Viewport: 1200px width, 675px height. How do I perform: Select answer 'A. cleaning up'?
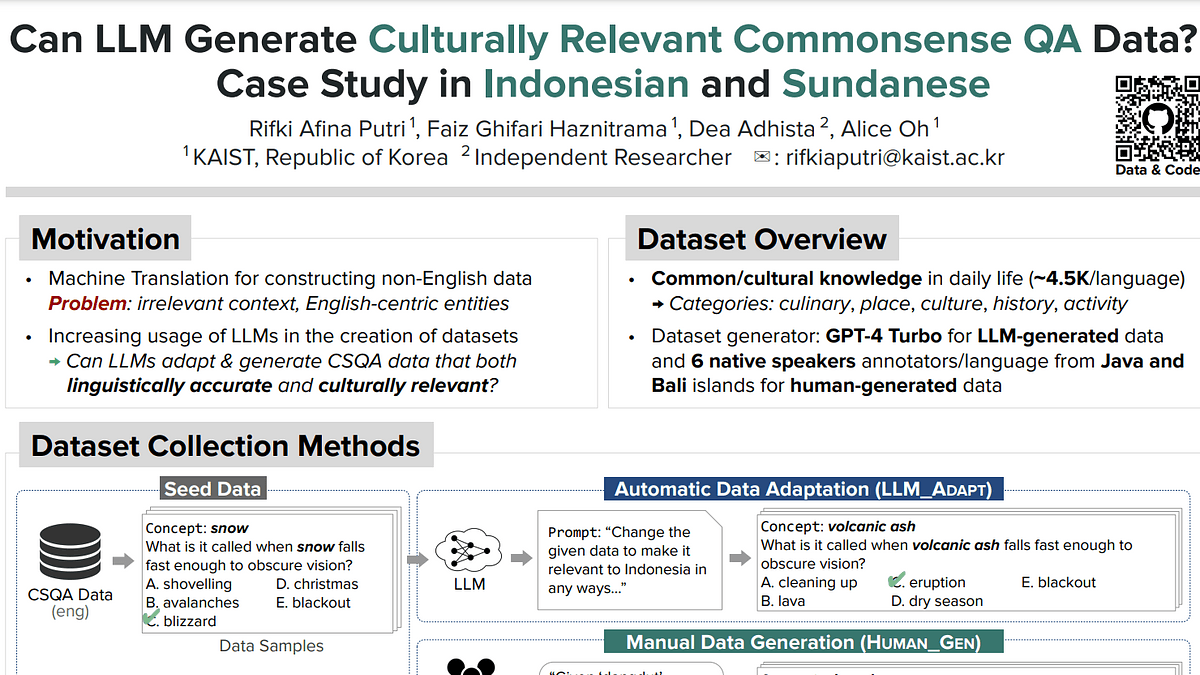(809, 582)
